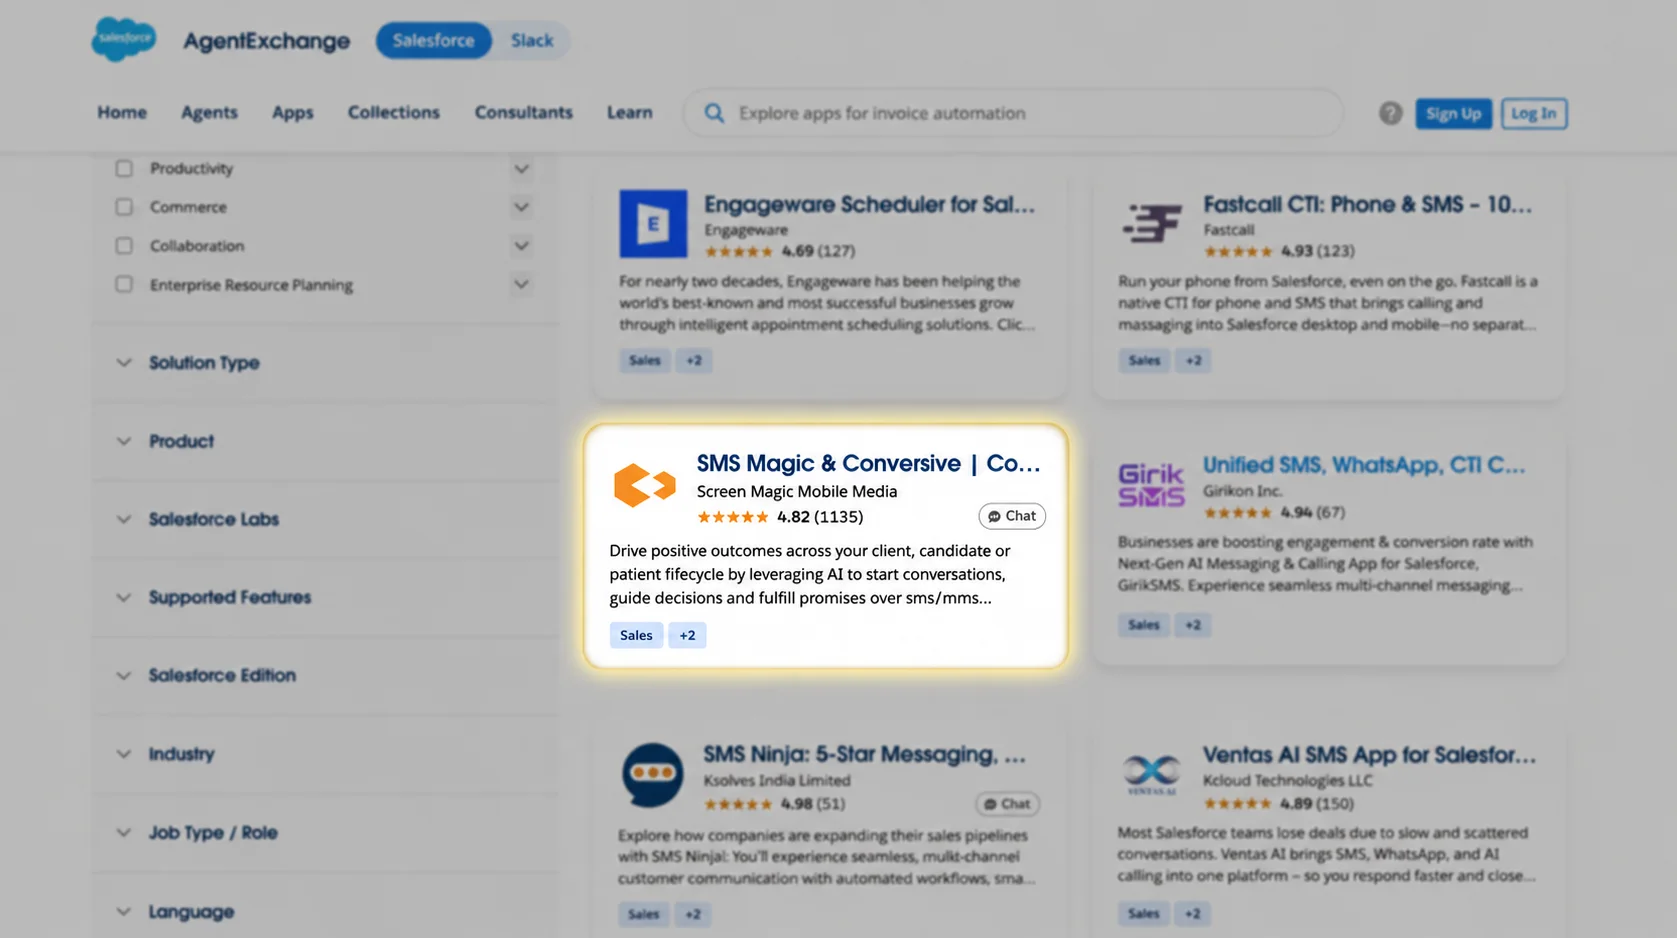This screenshot has width=1677, height=938.
Task: Check the Enterprise Resource Planning checkbox
Action: pos(124,285)
